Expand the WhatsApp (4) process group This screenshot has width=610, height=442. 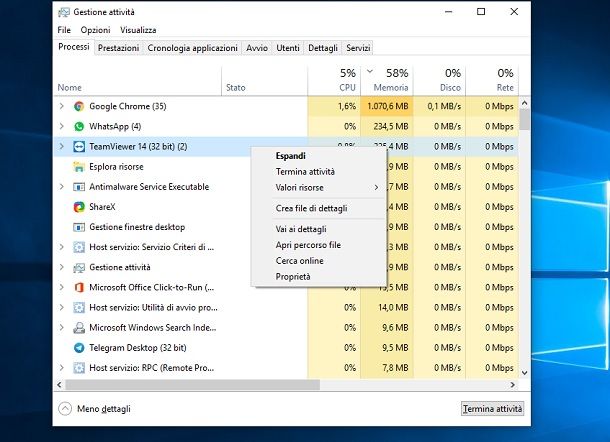coord(61,126)
